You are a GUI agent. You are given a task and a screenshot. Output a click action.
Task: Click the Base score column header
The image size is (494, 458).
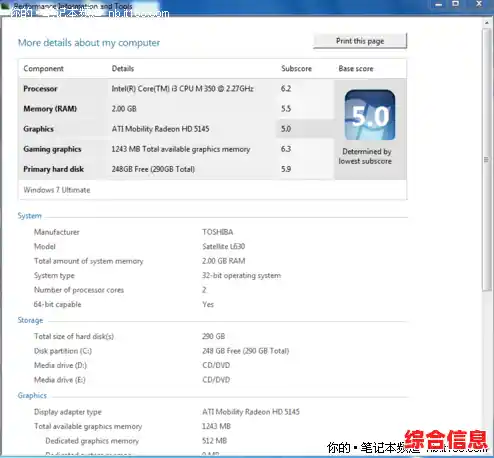356,69
